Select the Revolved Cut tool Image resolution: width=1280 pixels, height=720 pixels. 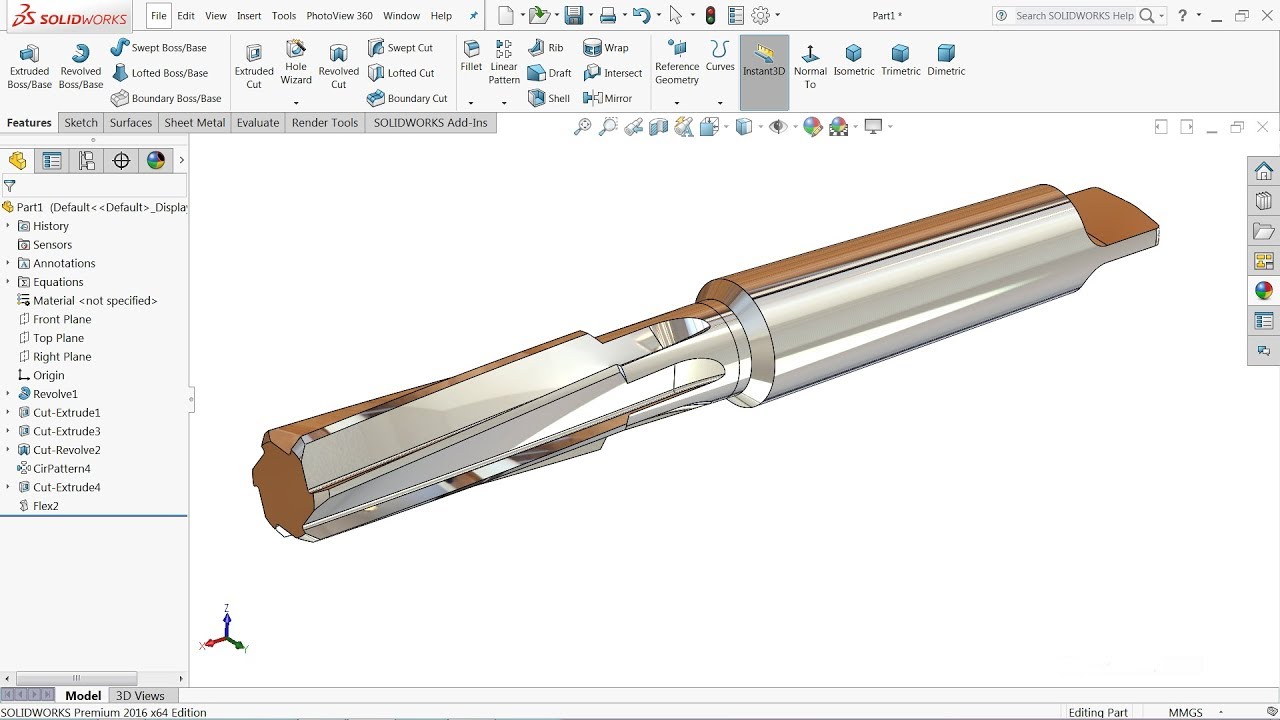(x=339, y=66)
